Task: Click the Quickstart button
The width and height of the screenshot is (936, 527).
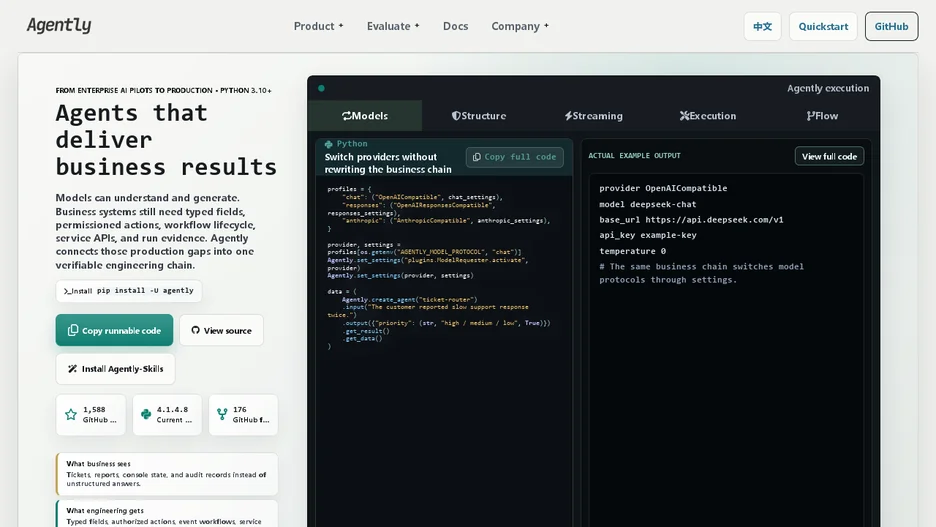Action: tap(823, 26)
